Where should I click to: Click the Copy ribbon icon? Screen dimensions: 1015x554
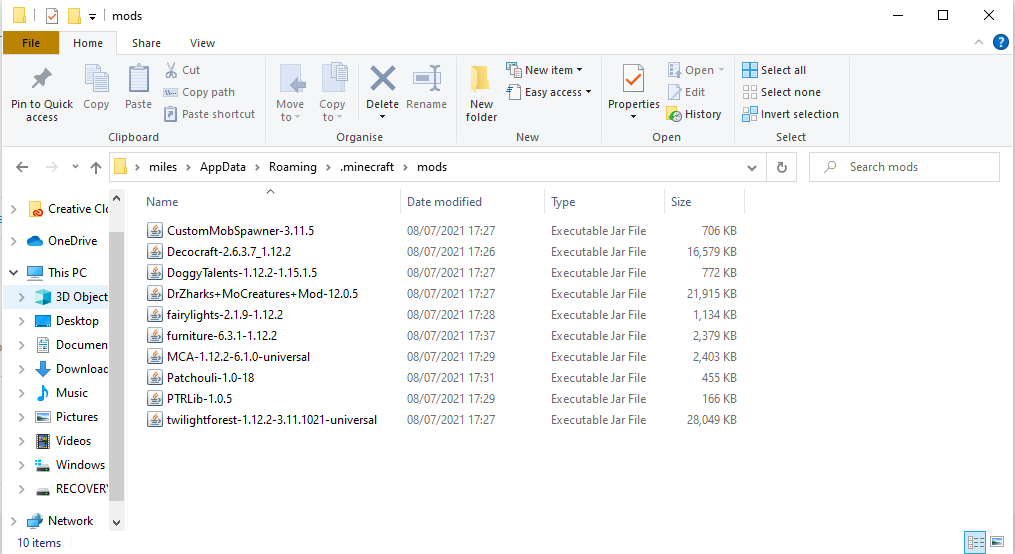[x=96, y=87]
